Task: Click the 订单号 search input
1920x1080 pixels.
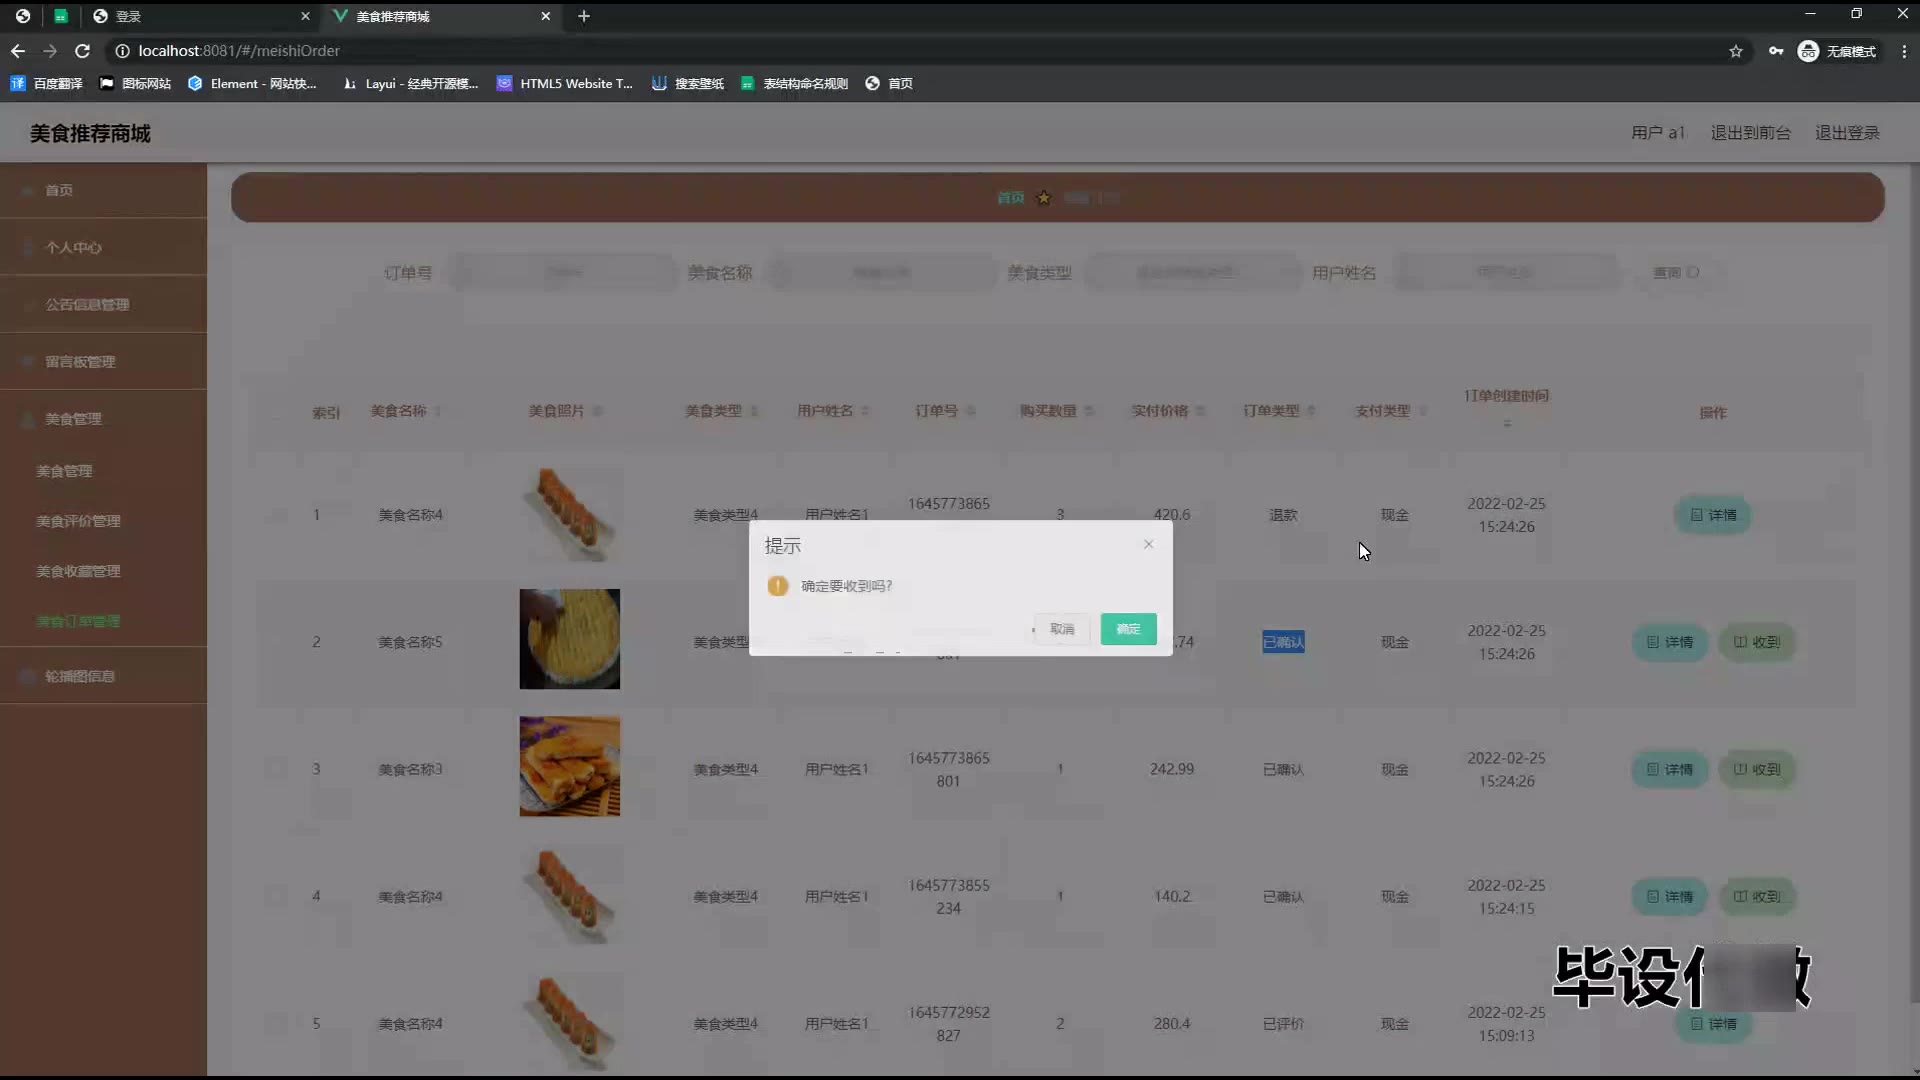Action: [563, 272]
